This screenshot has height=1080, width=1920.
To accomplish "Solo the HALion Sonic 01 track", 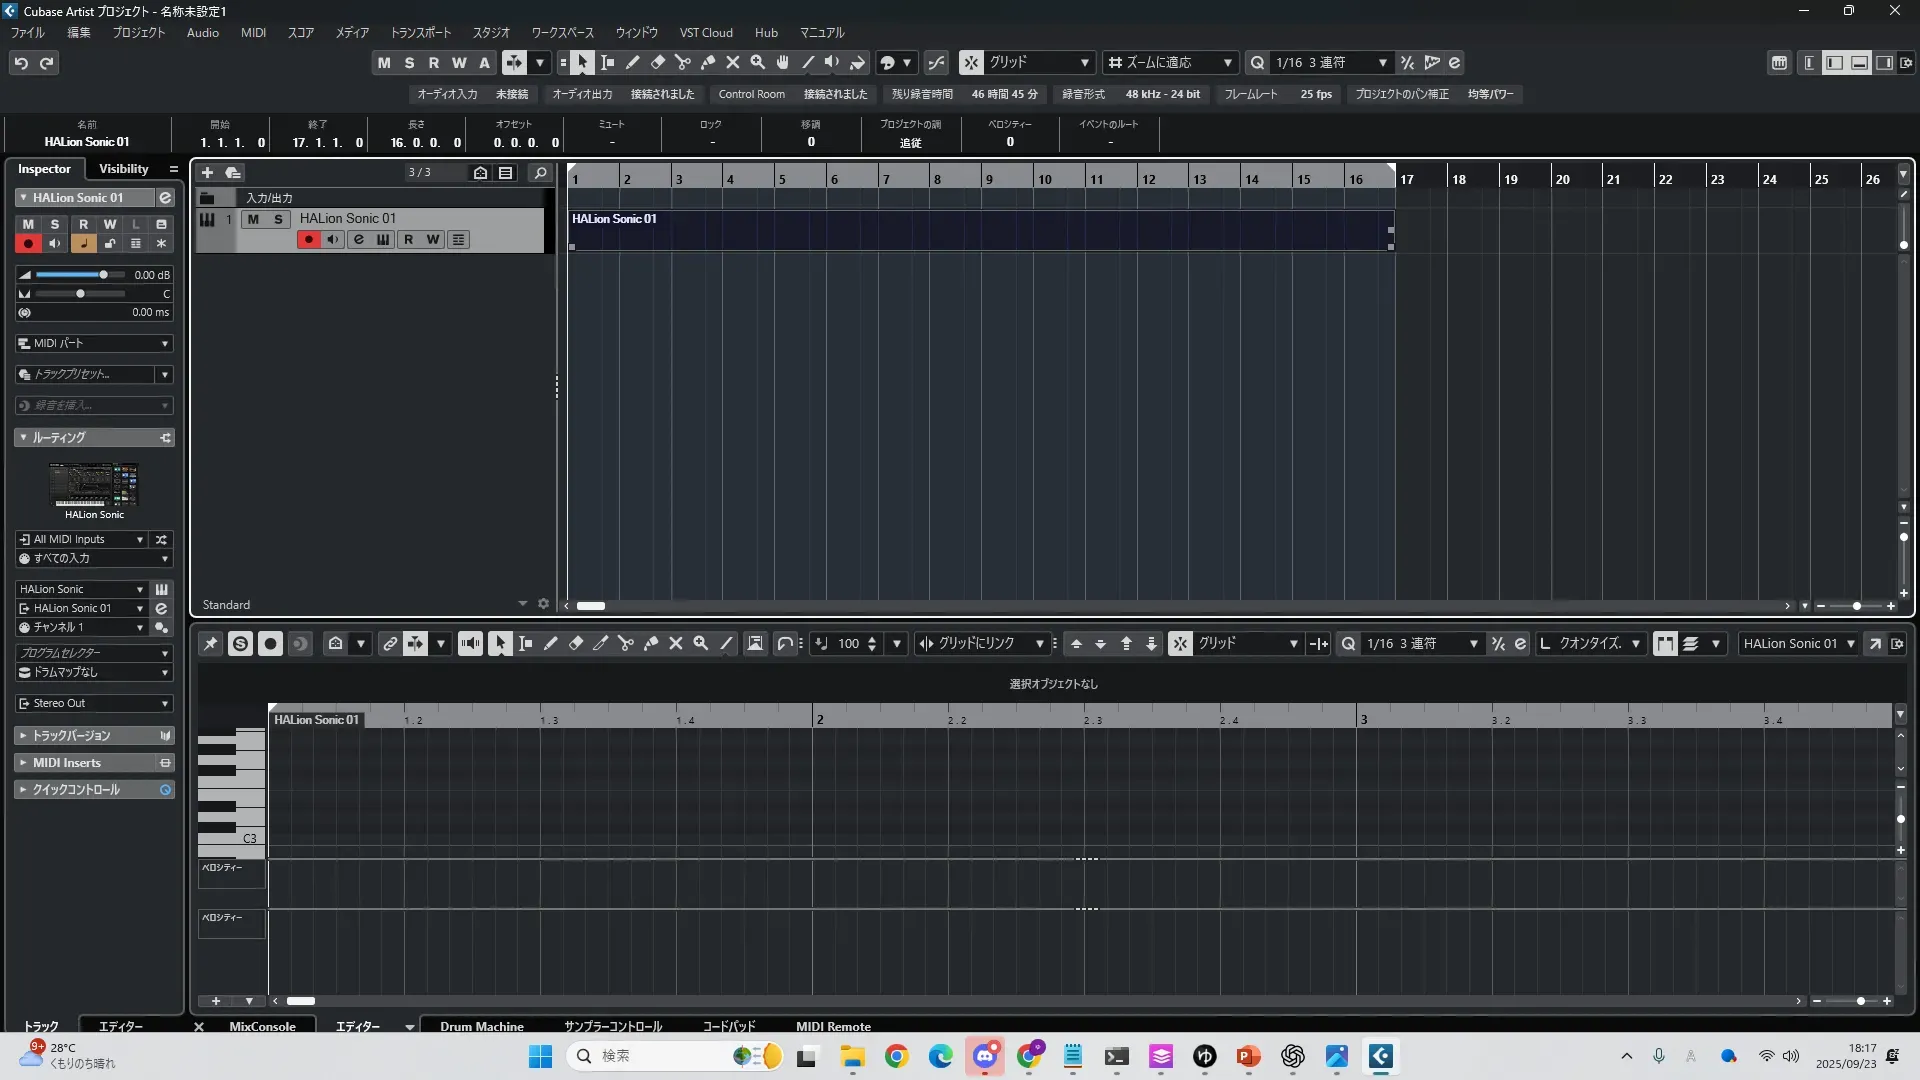I will (278, 219).
